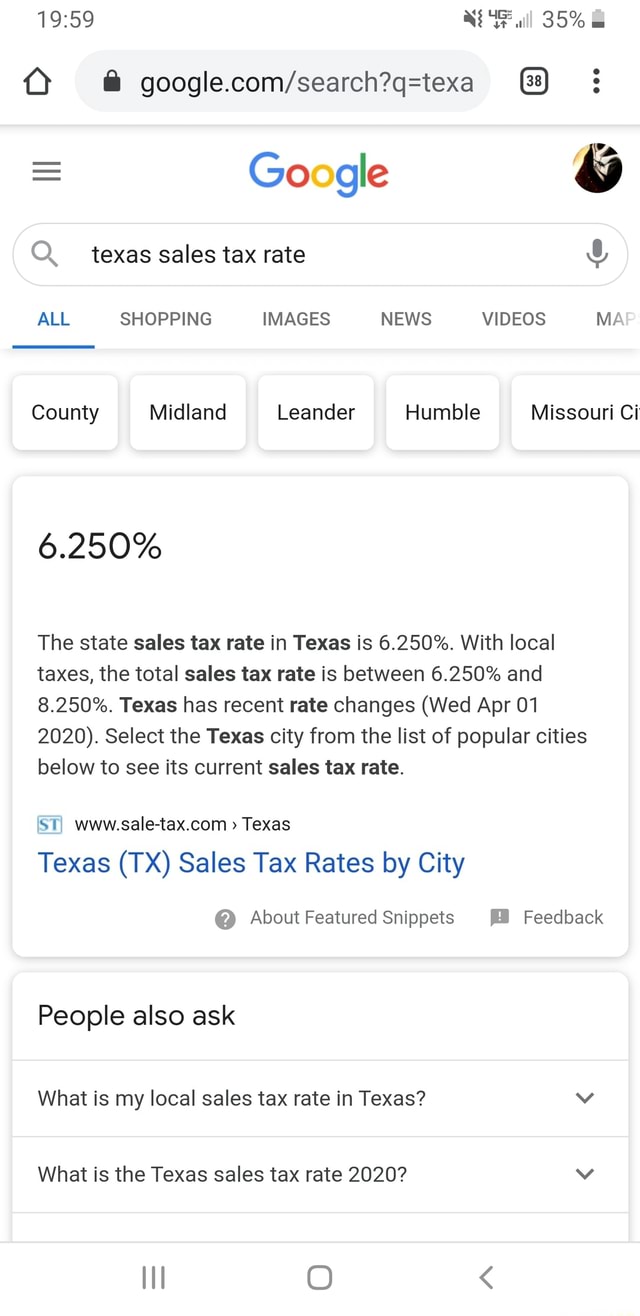Open 'Texas (TX) Sales Tax Rates by City'
The image size is (640, 1316).
[x=251, y=862]
